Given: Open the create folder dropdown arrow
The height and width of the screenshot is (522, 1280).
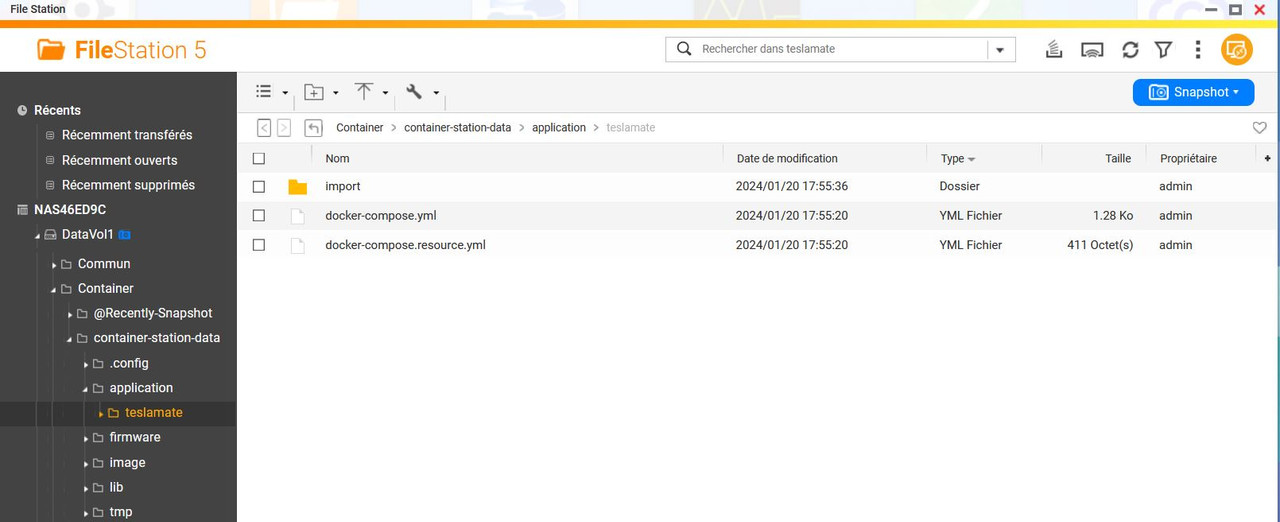Looking at the screenshot, I should tap(335, 93).
